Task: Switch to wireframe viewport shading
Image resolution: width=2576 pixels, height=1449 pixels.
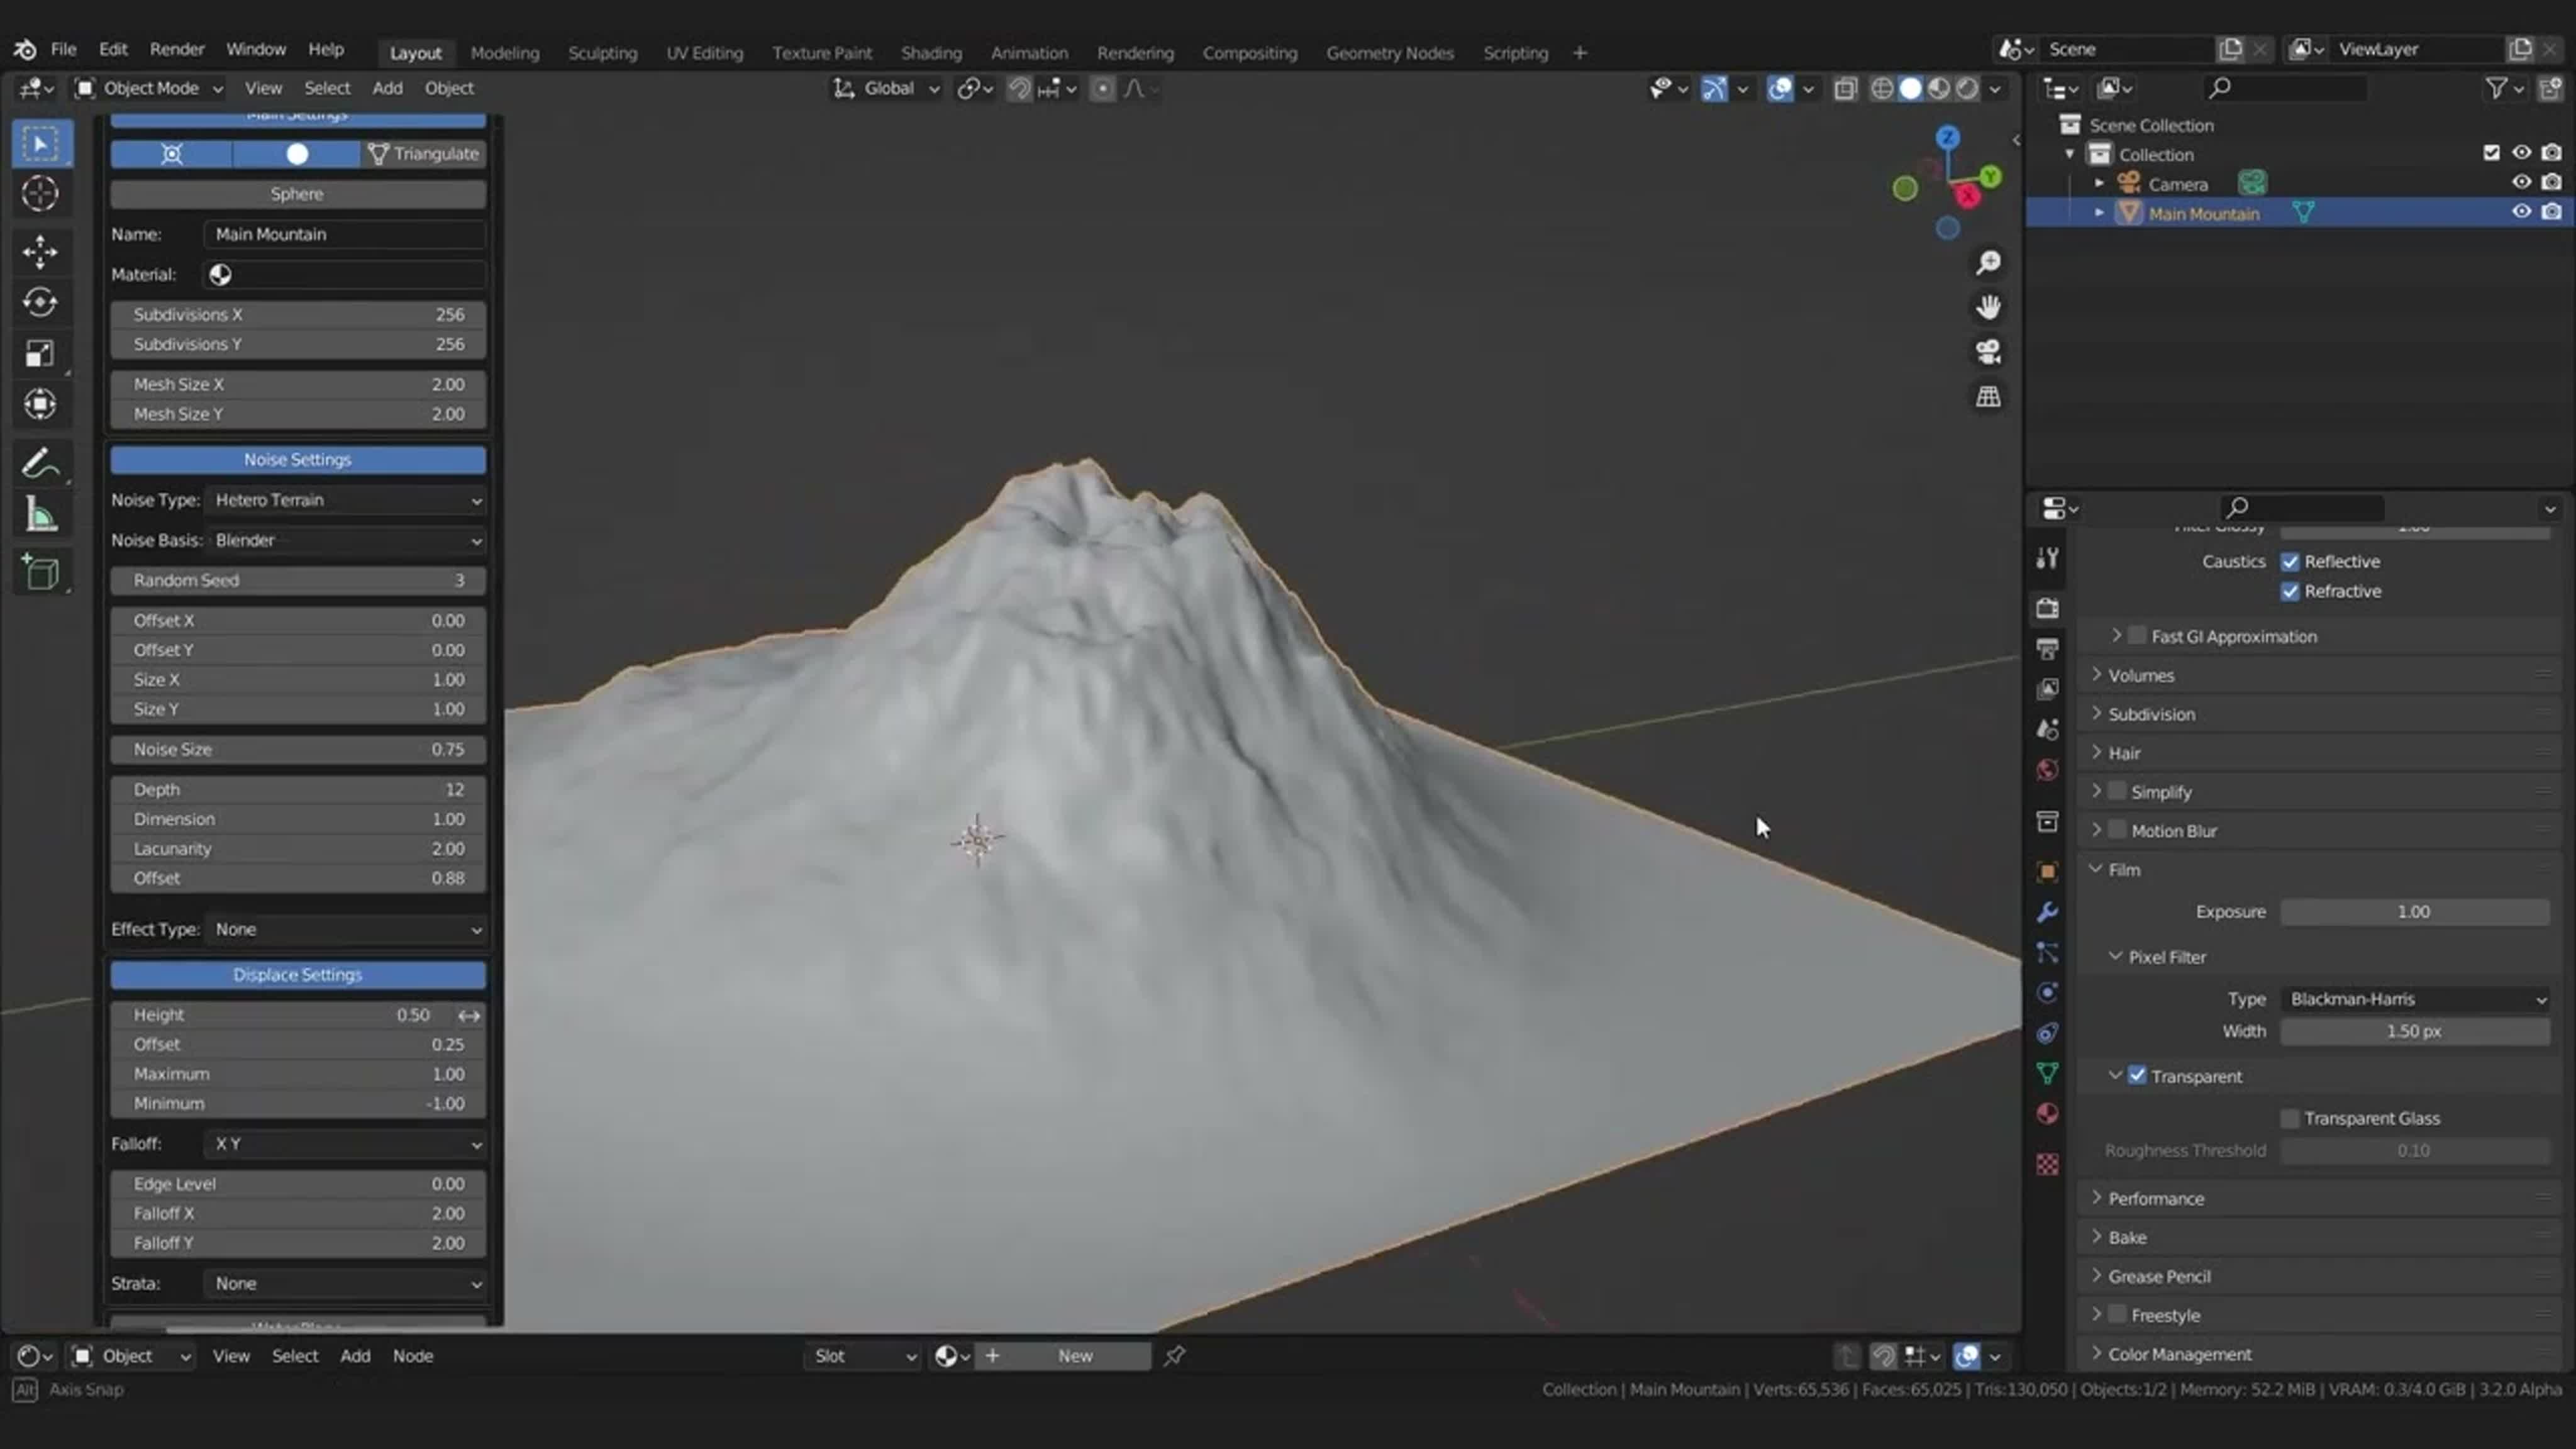Action: click(1881, 89)
